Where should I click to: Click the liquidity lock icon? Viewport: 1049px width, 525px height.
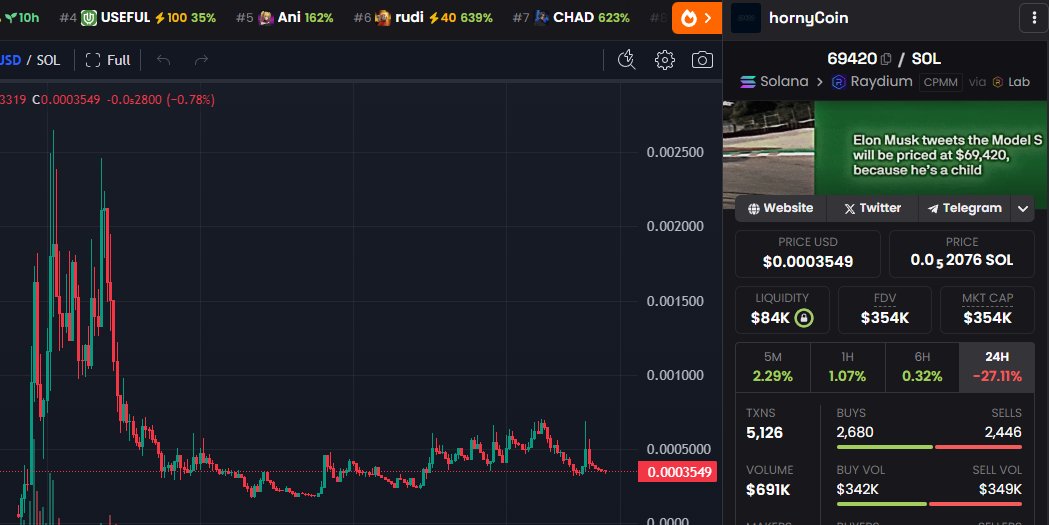tap(803, 318)
